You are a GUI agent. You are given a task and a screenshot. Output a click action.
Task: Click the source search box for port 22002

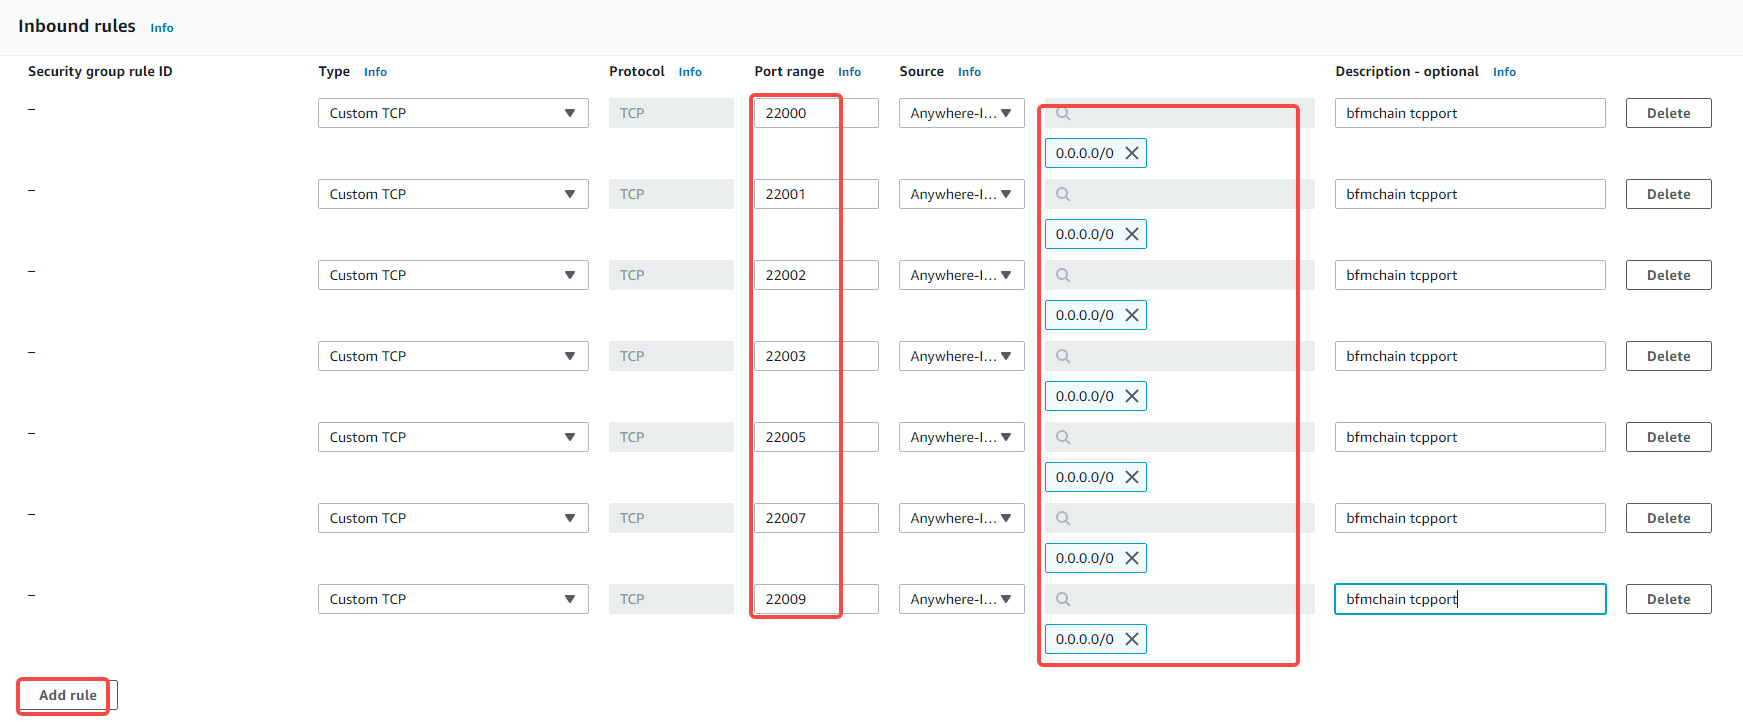pyautogui.click(x=1180, y=275)
